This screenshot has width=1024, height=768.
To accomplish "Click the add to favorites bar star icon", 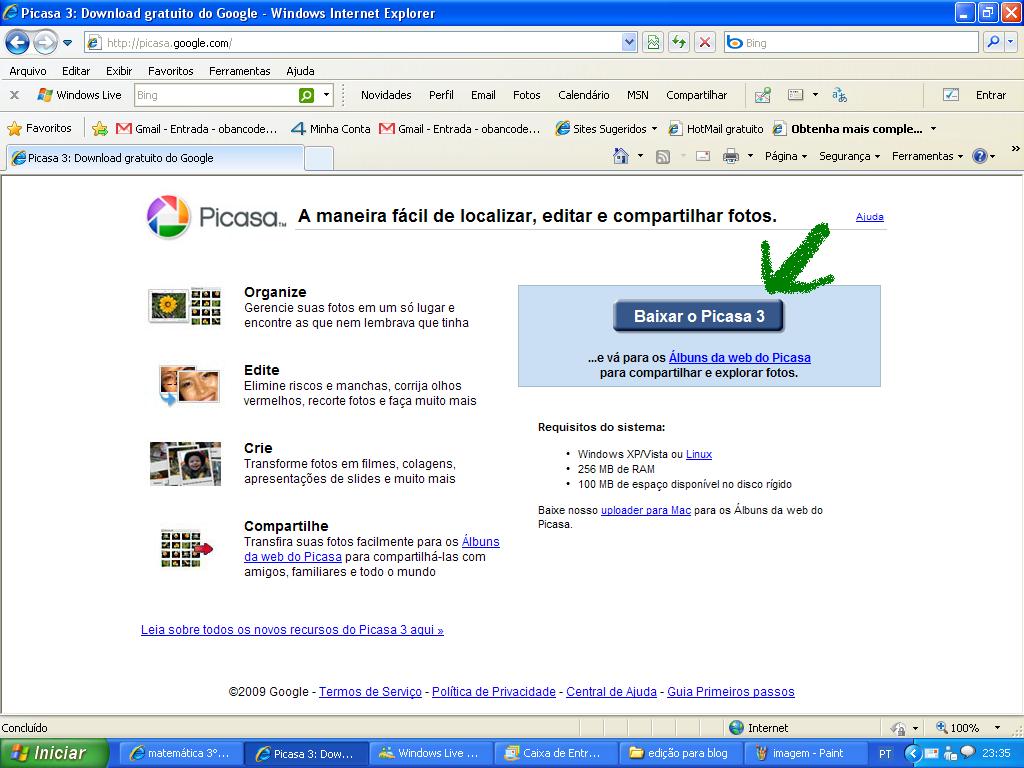I will (x=100, y=129).
